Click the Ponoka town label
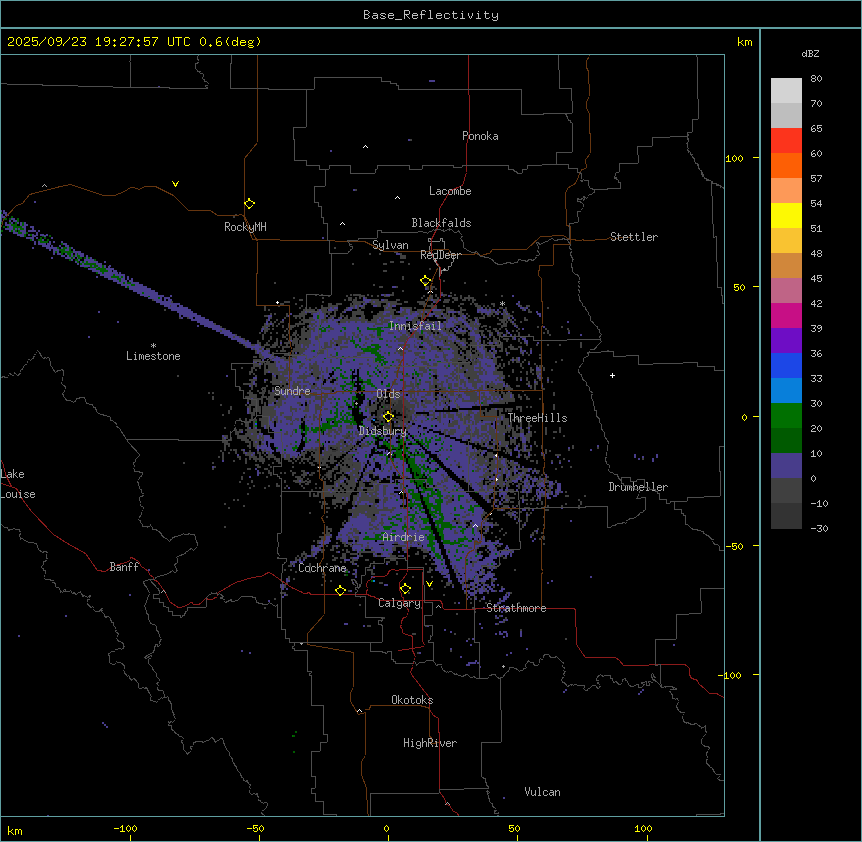The width and height of the screenshot is (862, 842). pos(480,136)
